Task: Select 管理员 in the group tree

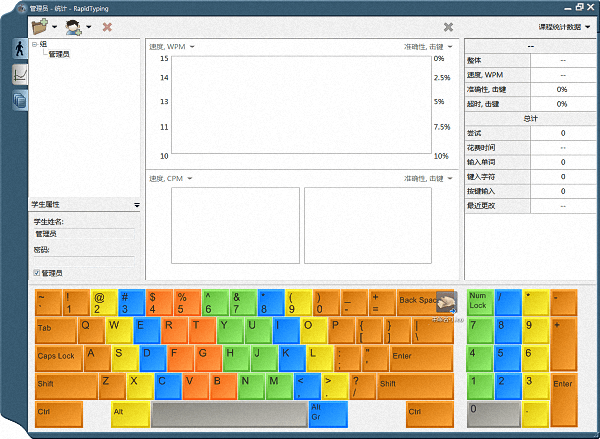Action: tap(59, 54)
